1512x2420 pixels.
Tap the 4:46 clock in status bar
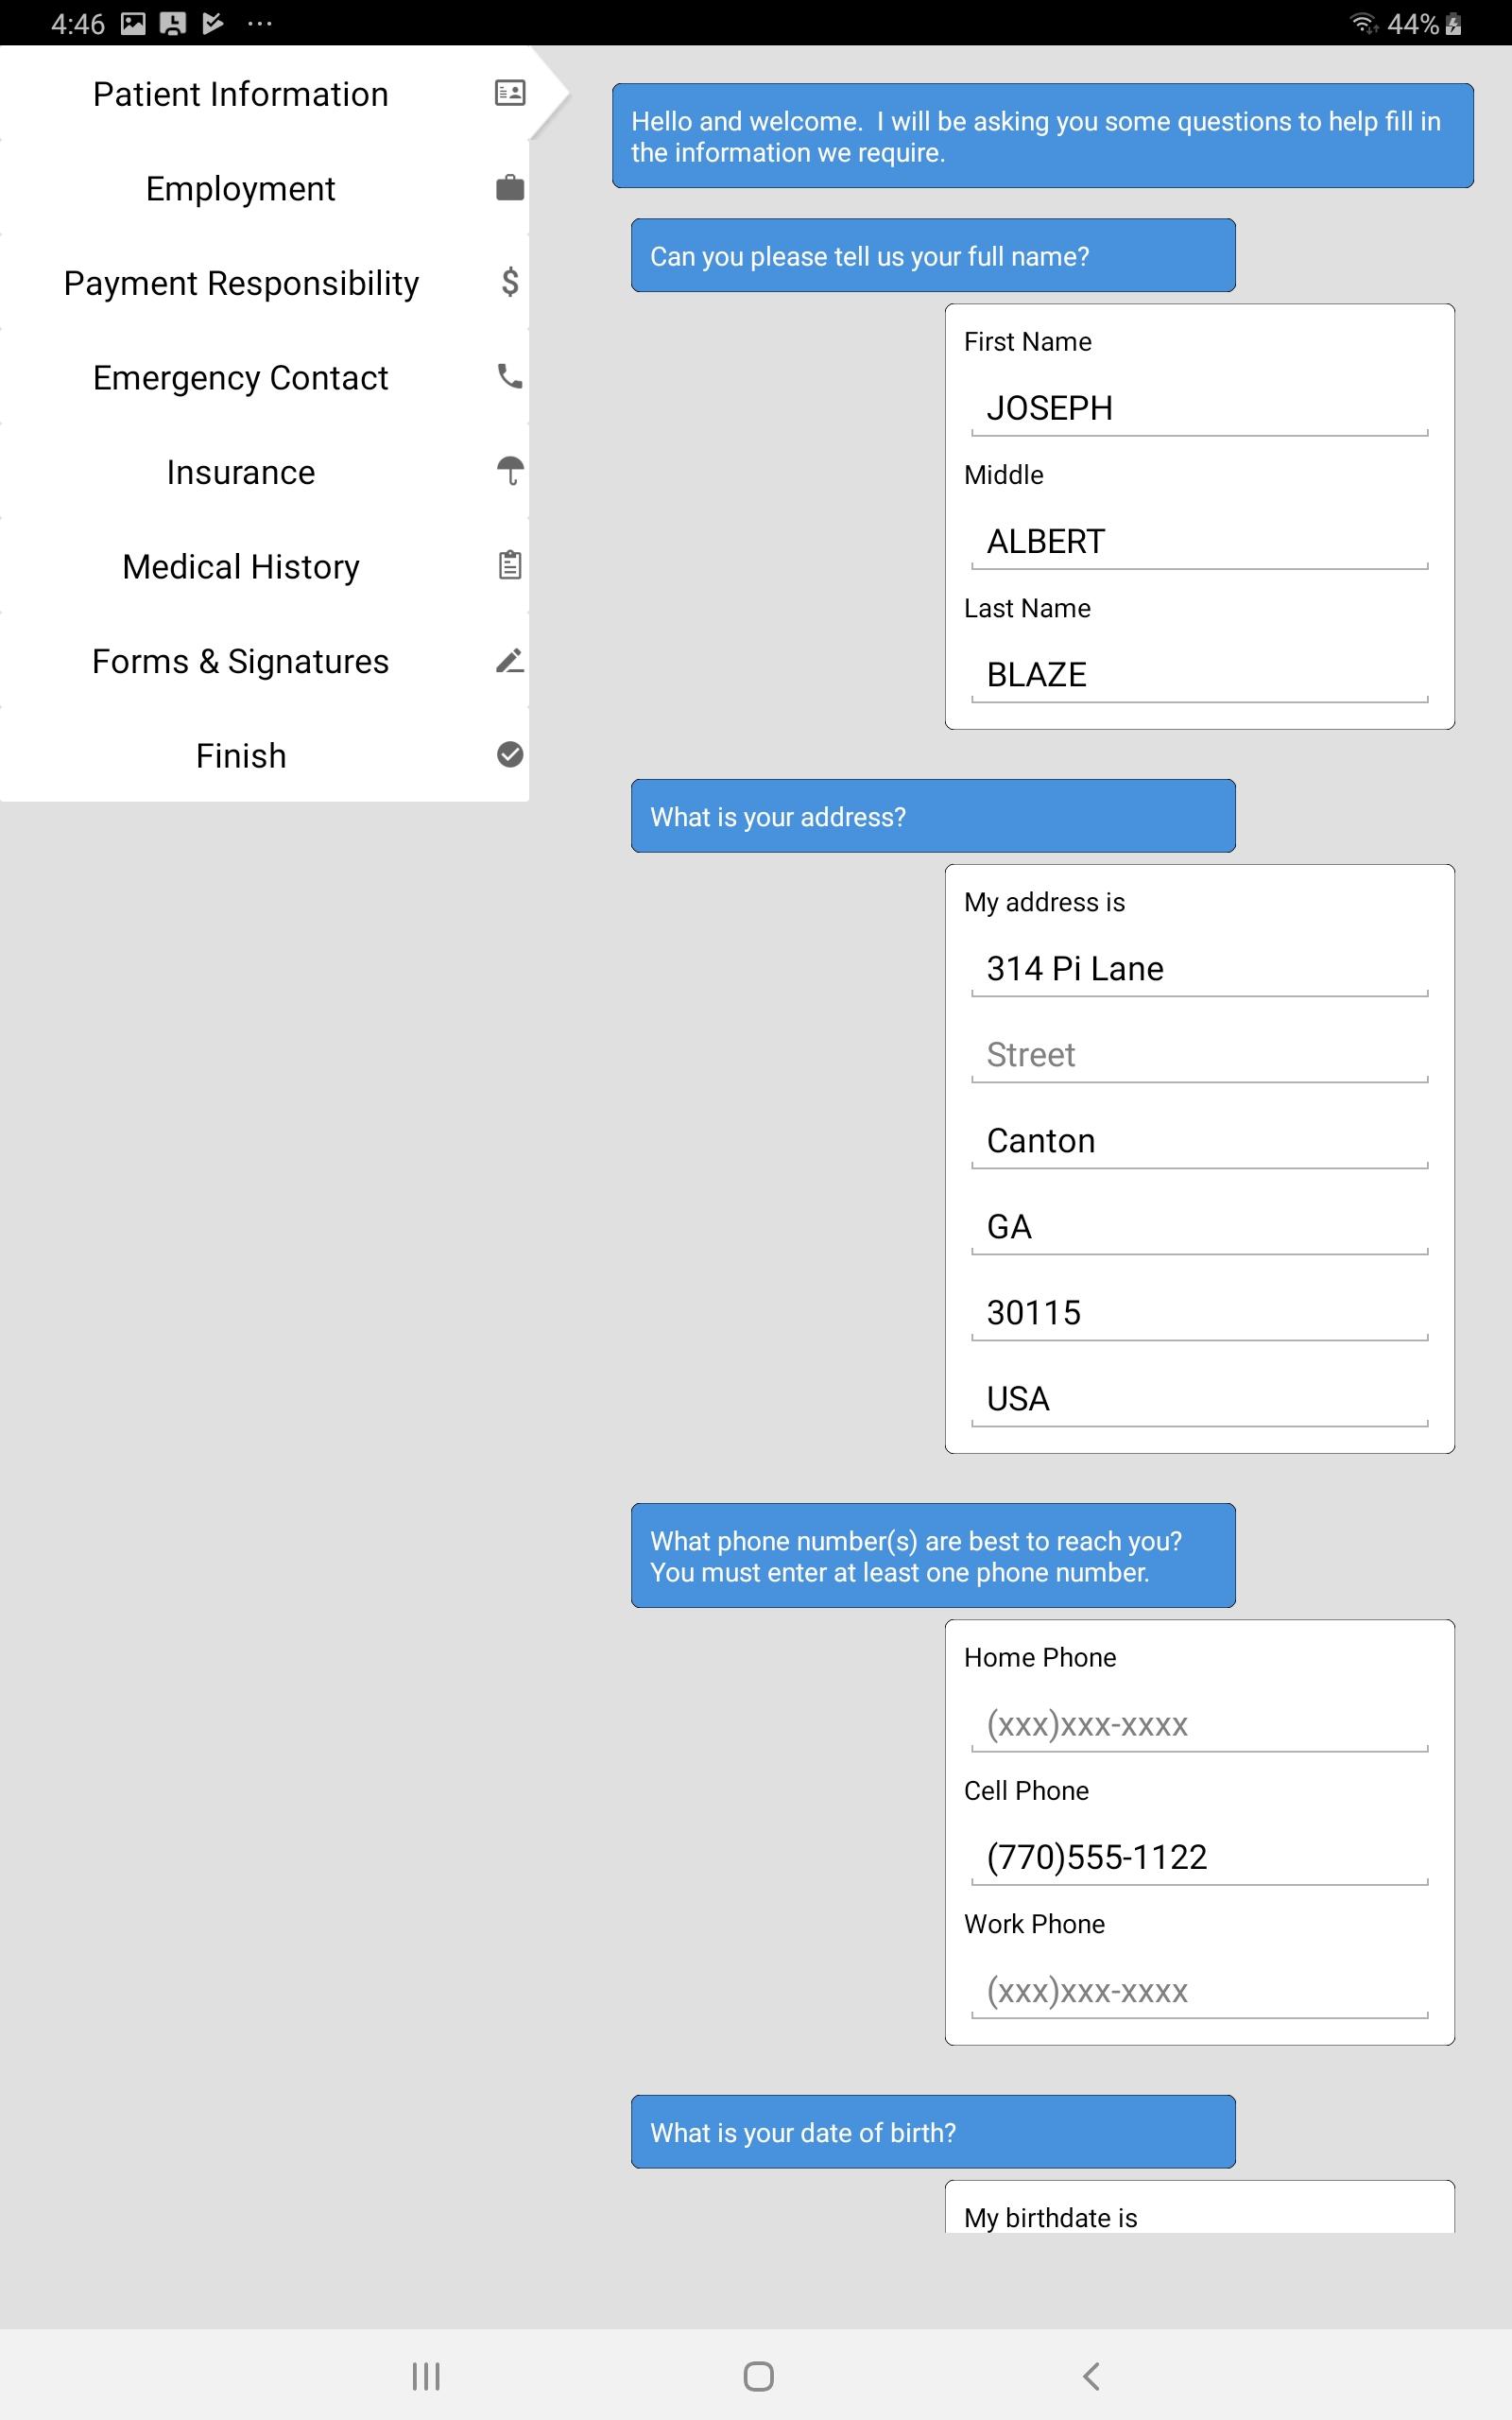click(x=78, y=23)
